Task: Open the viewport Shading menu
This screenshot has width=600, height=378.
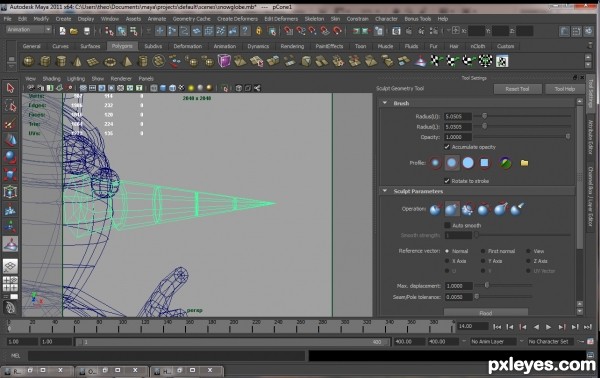Action: coord(52,78)
